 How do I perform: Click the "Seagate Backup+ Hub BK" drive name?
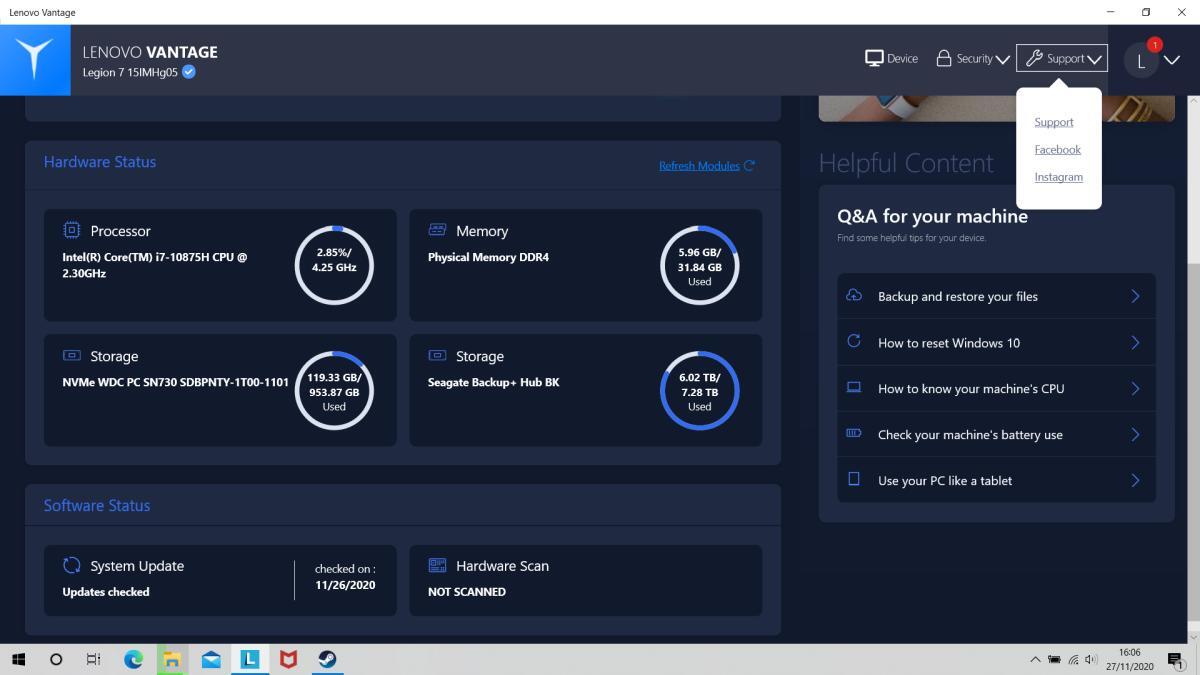coord(494,382)
